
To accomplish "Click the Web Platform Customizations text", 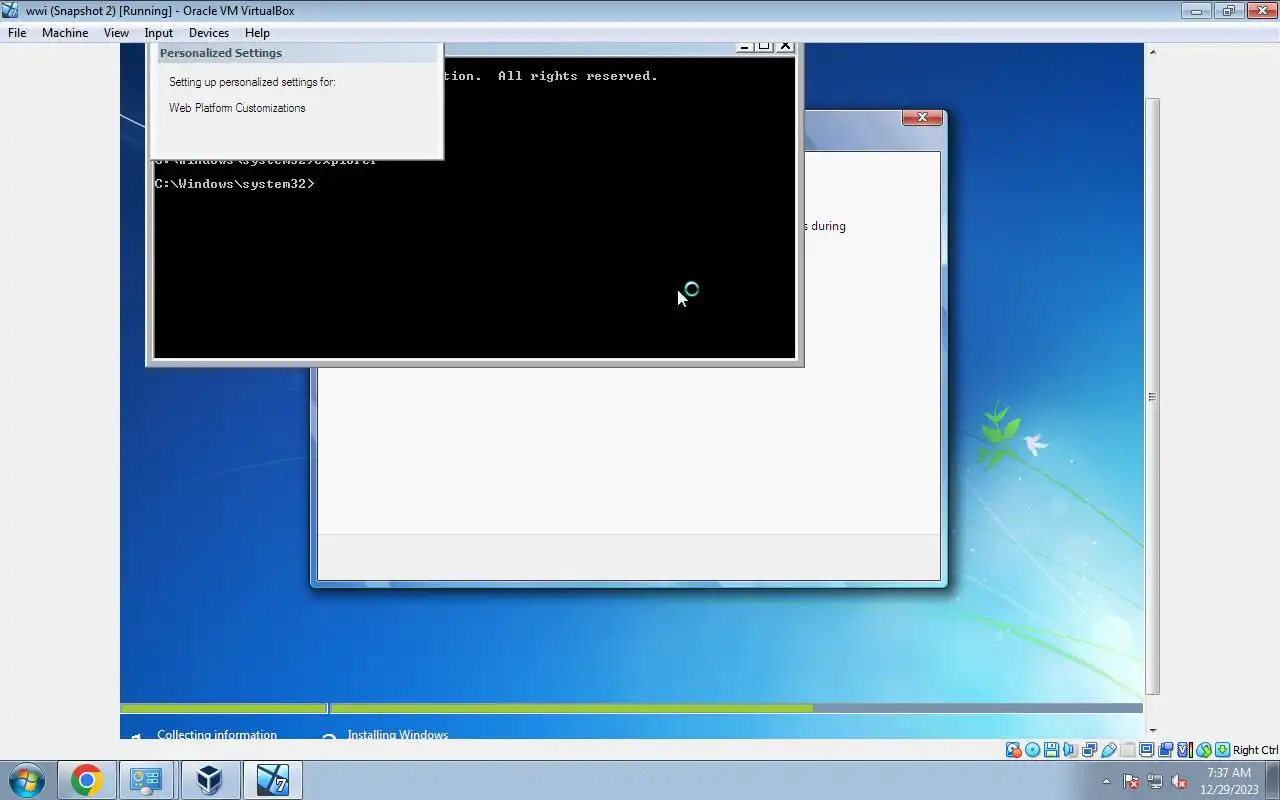I will pyautogui.click(x=237, y=108).
